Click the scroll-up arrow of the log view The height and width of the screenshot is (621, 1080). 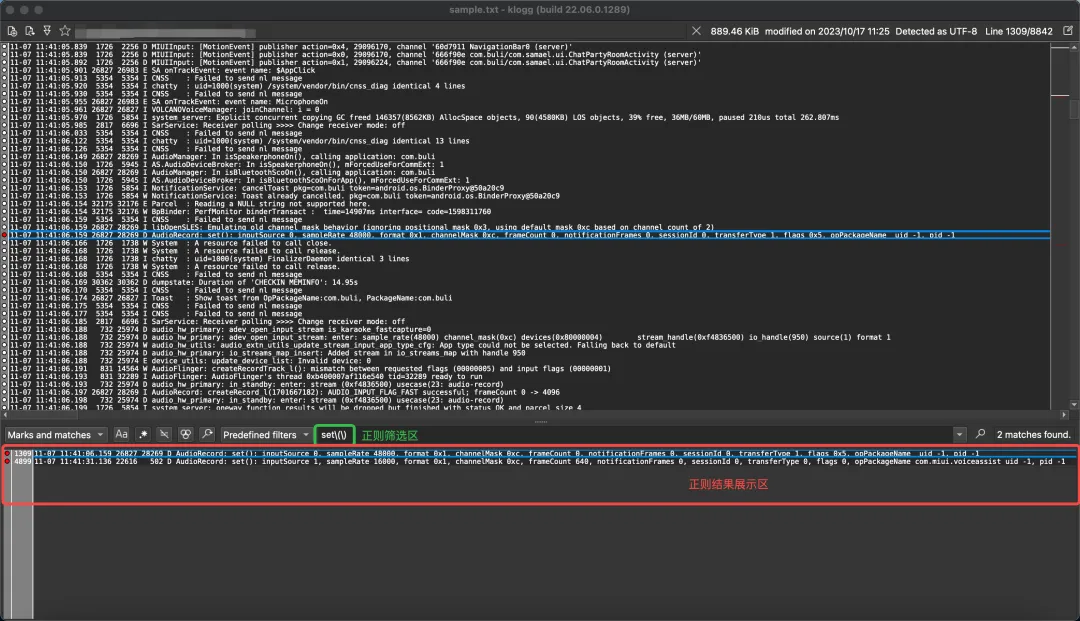[1074, 47]
